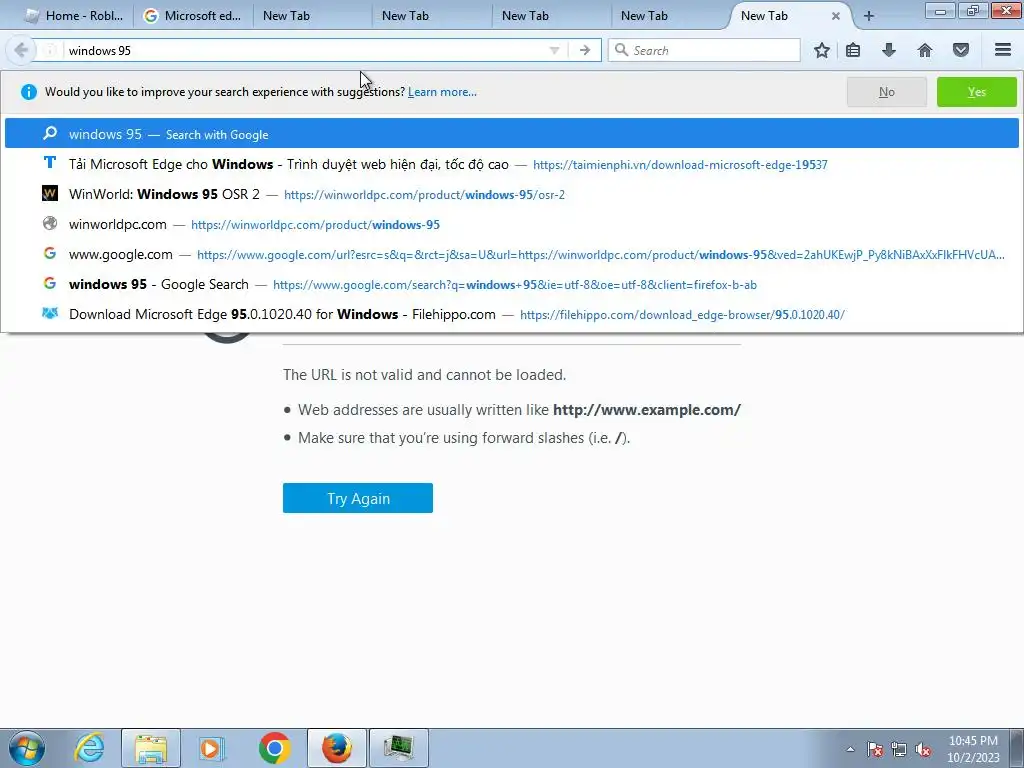Click the magnifier icon in search box
This screenshot has width=1024, height=768.
(x=621, y=50)
